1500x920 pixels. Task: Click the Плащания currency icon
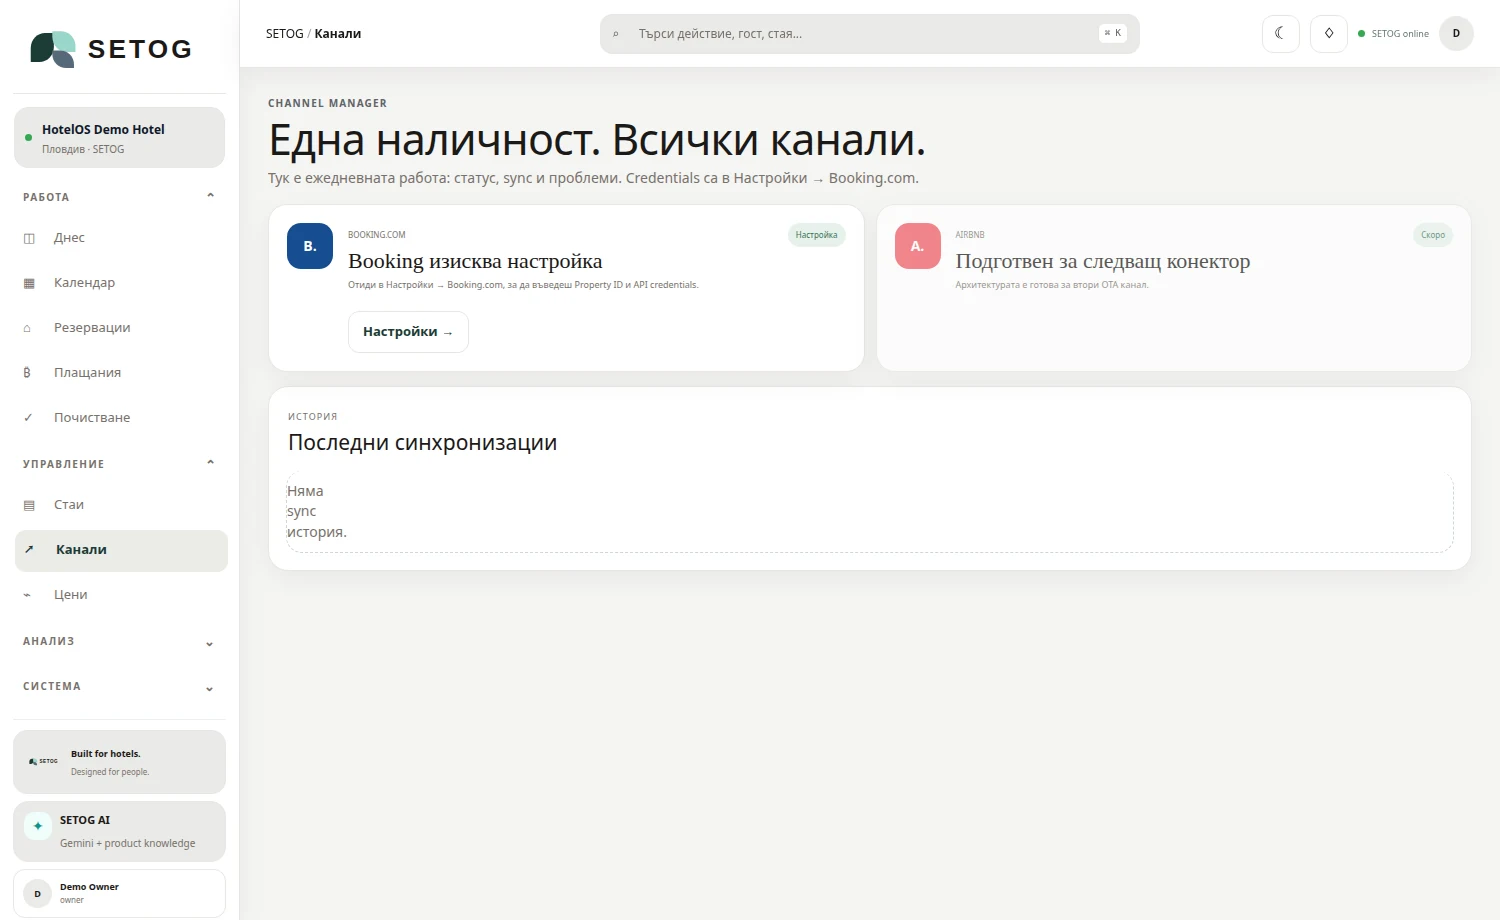pos(27,373)
